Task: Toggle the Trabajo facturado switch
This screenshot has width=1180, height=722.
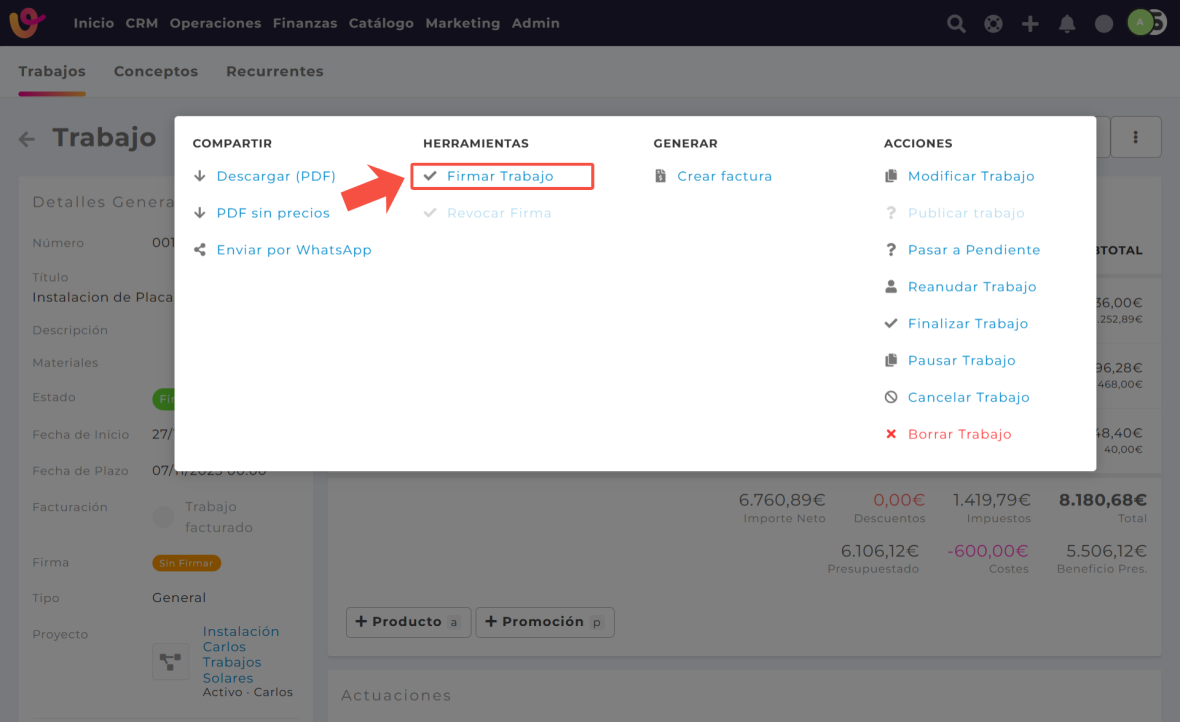Action: (x=163, y=517)
